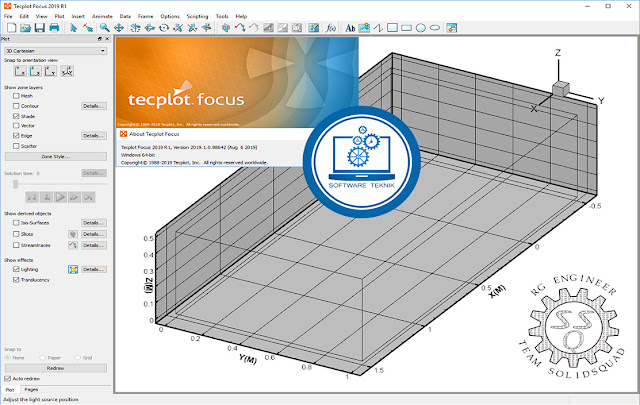
Task: Select the rectangle shape tool
Action: coord(407,28)
